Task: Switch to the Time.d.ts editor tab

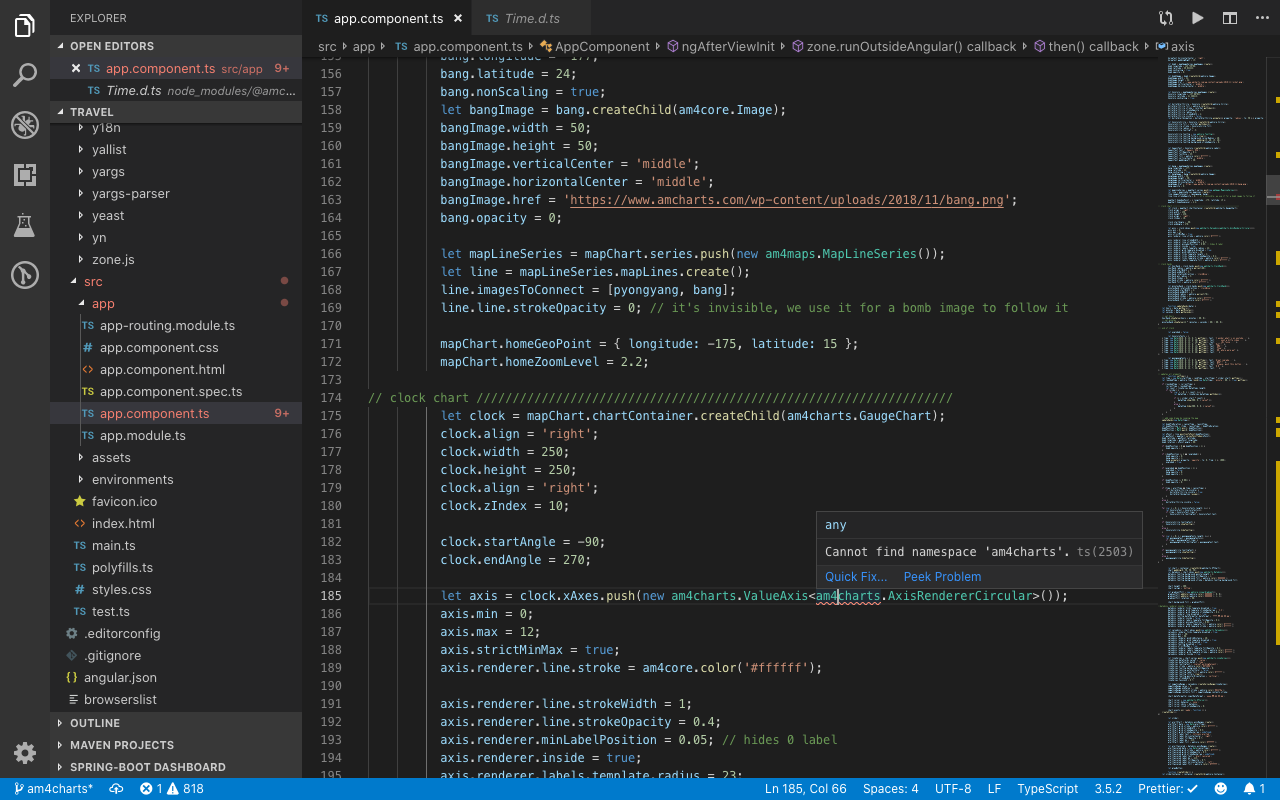Action: click(x=531, y=18)
